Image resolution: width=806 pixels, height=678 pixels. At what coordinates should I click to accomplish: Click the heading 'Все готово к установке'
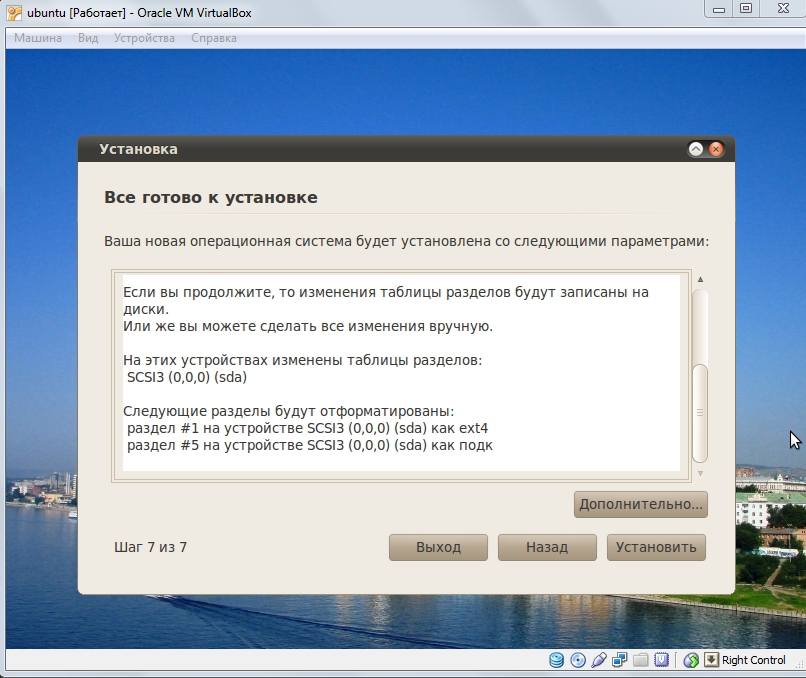click(x=211, y=197)
